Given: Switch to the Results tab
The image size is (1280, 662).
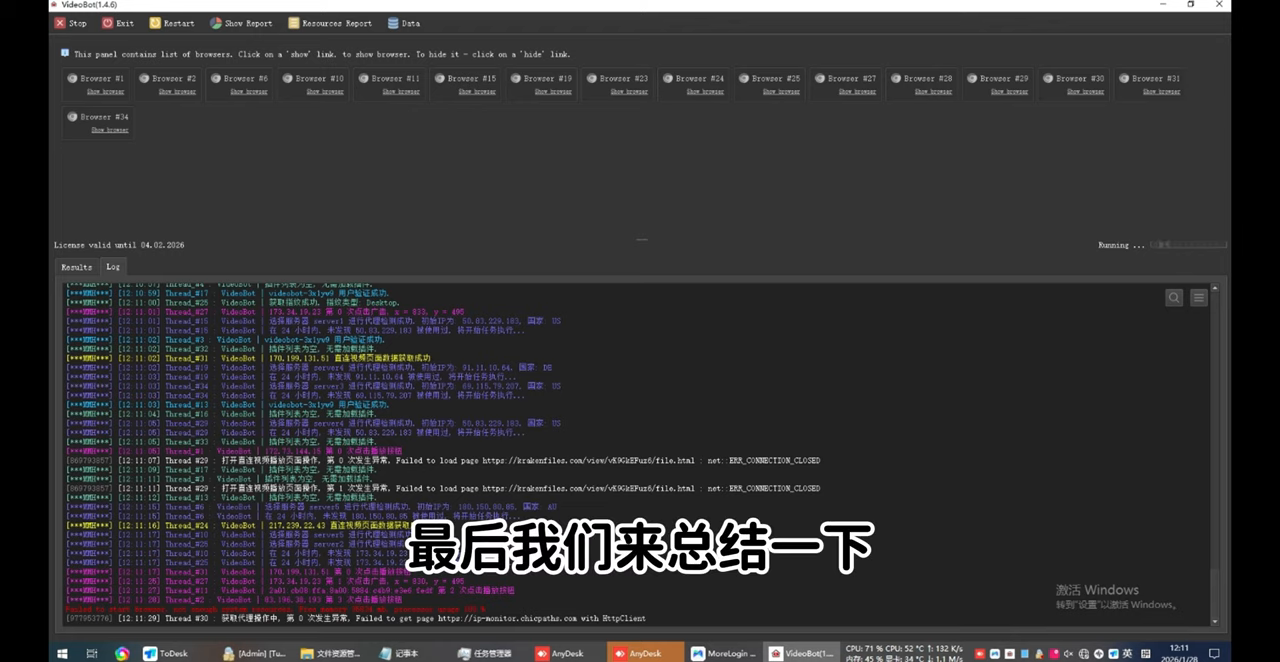Looking at the screenshot, I should coord(76,267).
